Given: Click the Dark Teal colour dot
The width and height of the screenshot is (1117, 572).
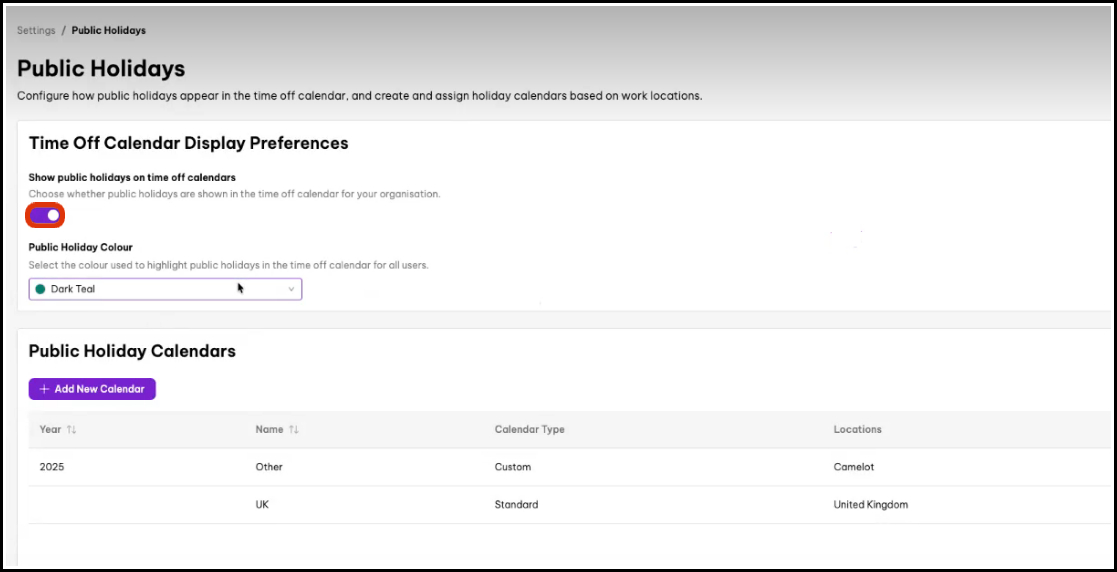Looking at the screenshot, I should click(x=40, y=289).
